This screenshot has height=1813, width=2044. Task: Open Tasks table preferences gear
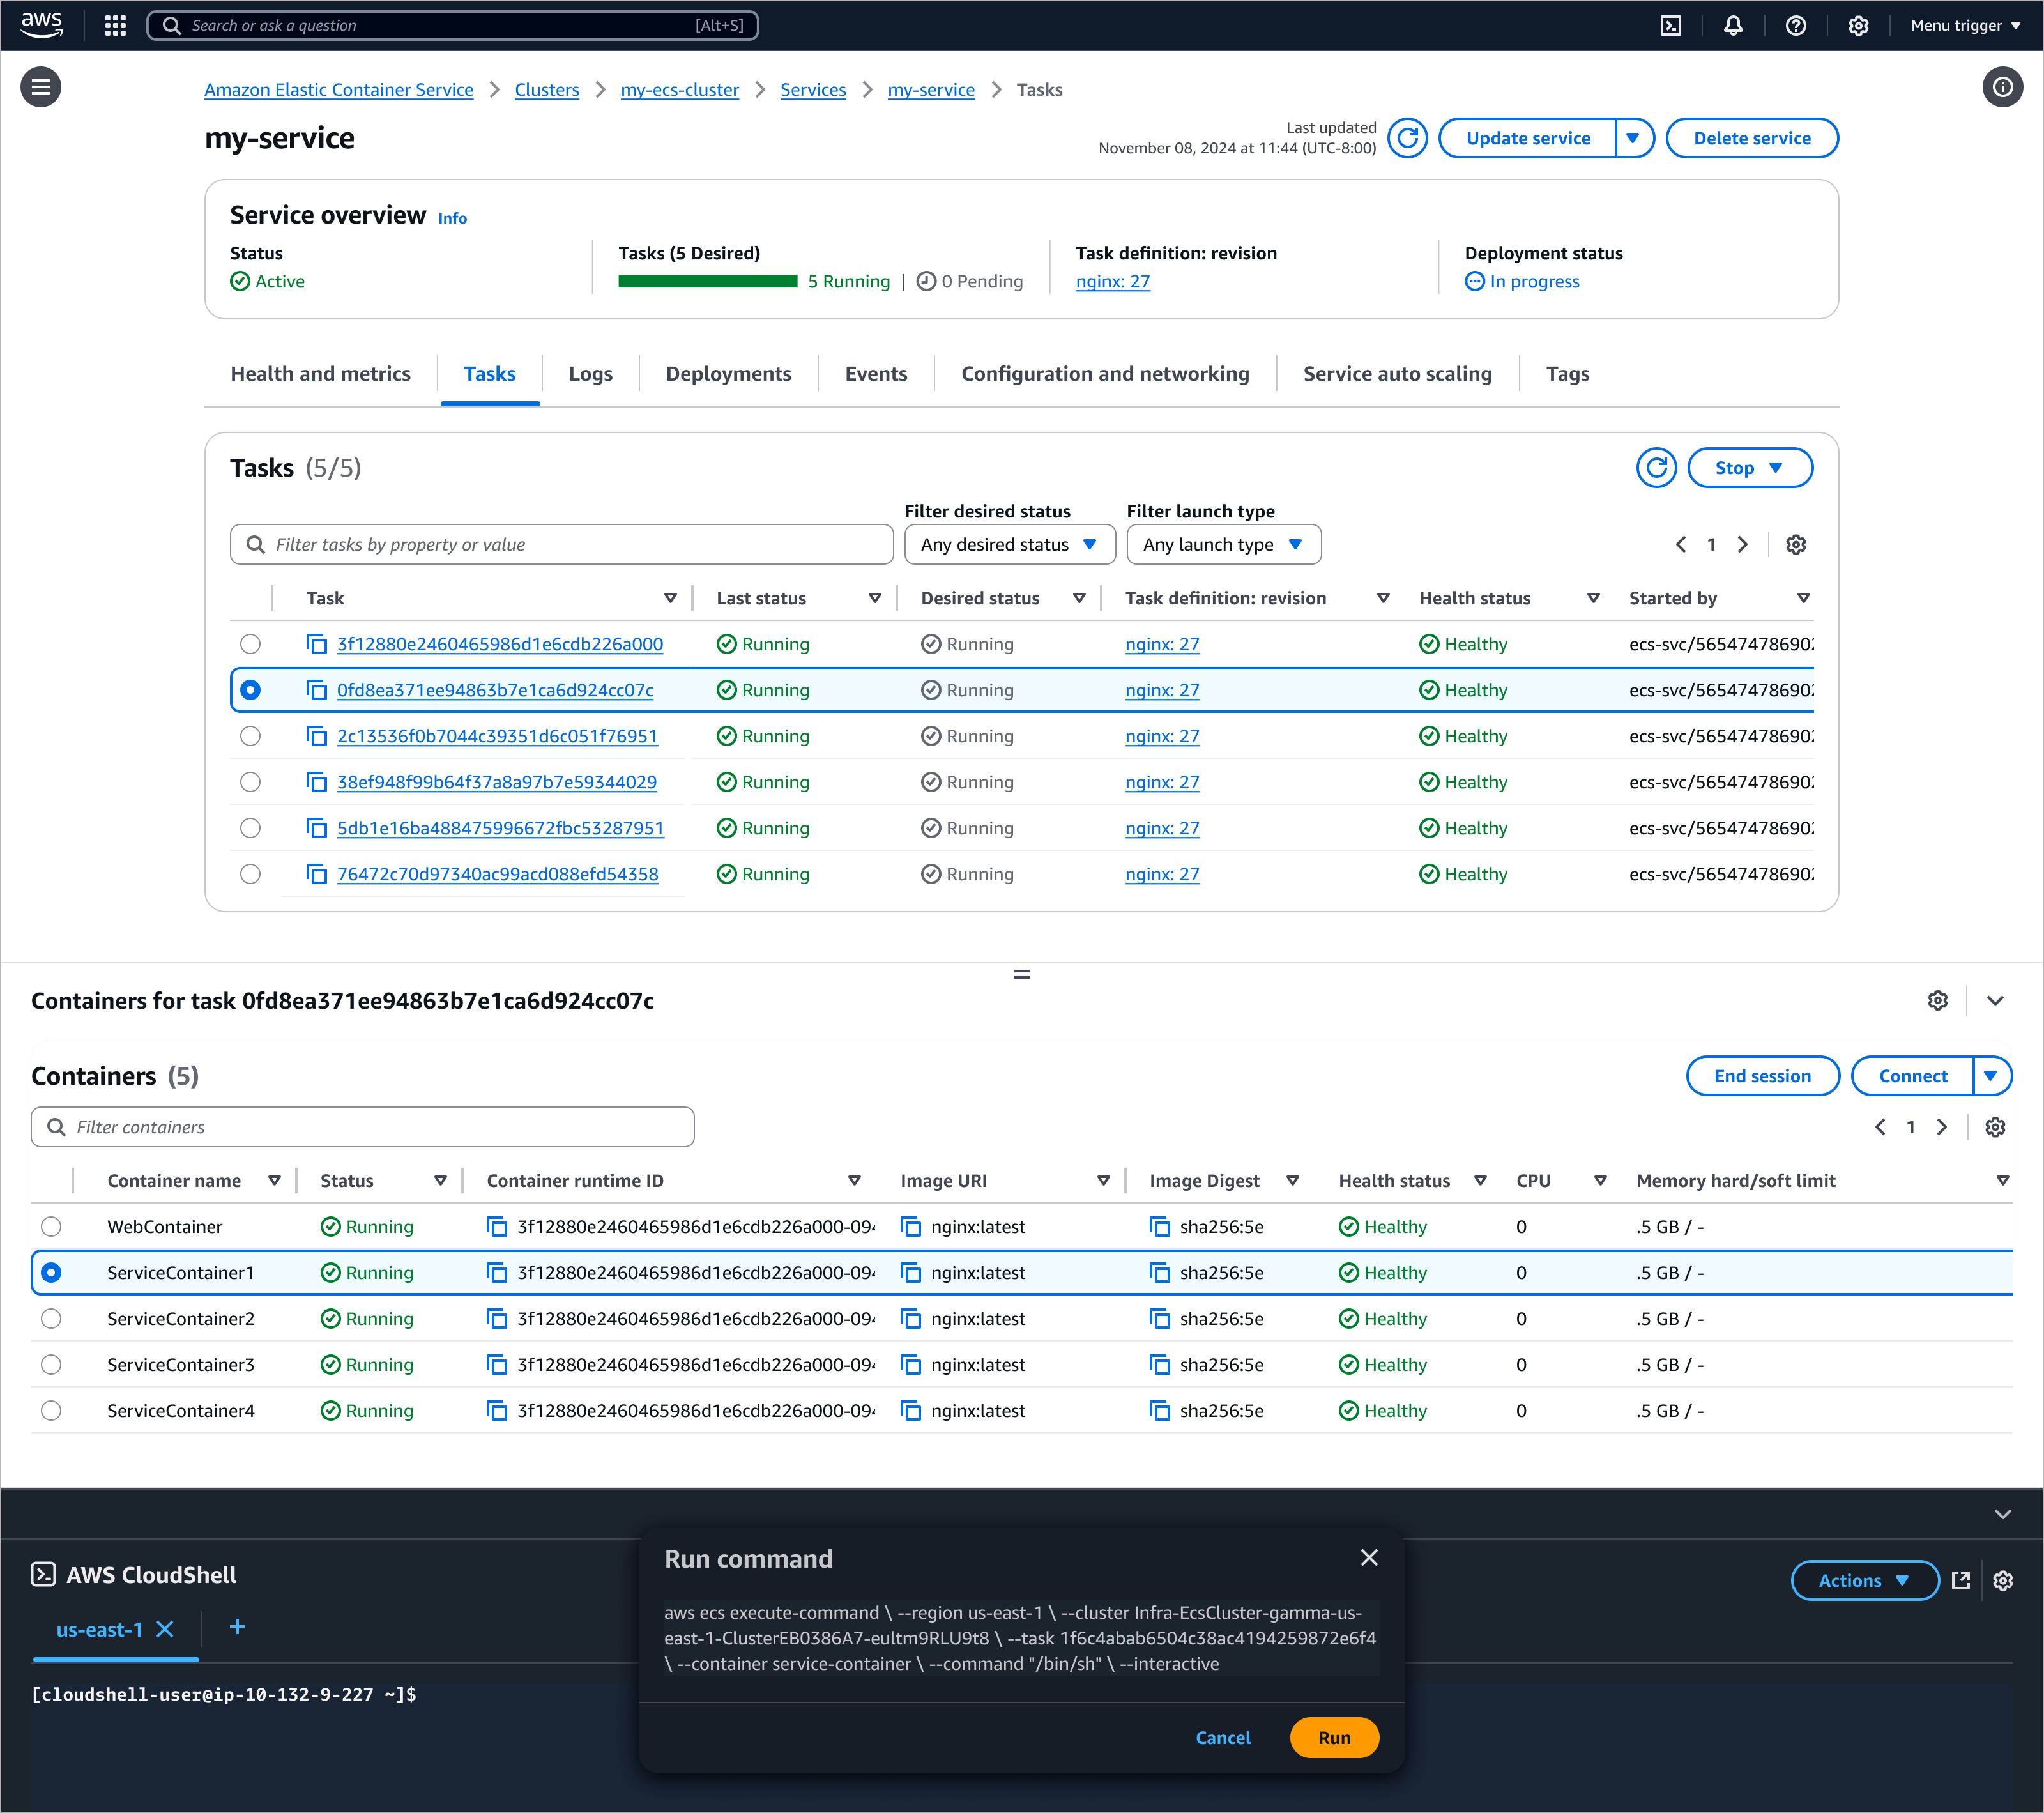click(x=1796, y=545)
